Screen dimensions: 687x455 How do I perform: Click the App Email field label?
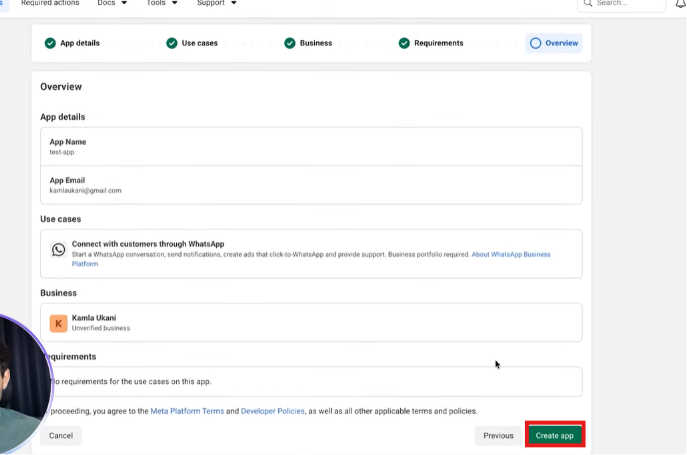[x=67, y=180]
